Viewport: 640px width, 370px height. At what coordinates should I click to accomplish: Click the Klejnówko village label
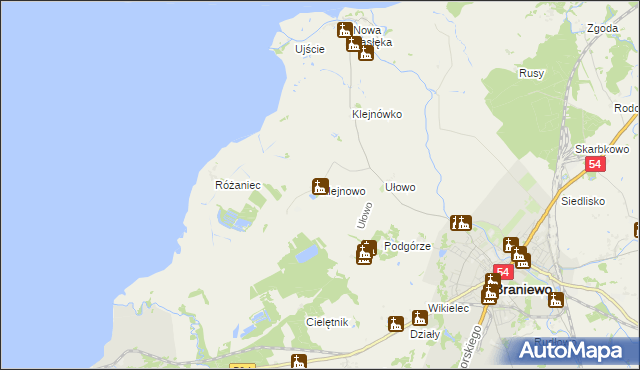[377, 114]
